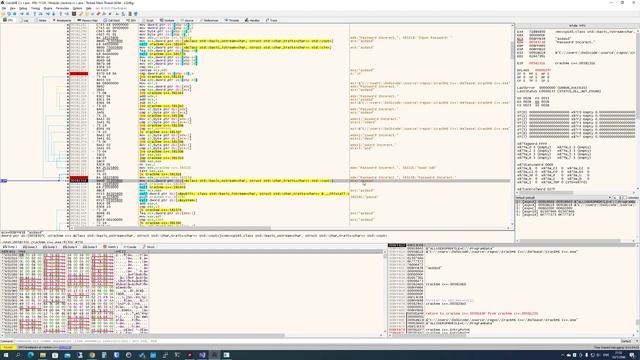This screenshot has height=360, width=640.
Task: Switch to the Symbols tab
Action: (x=167, y=20)
